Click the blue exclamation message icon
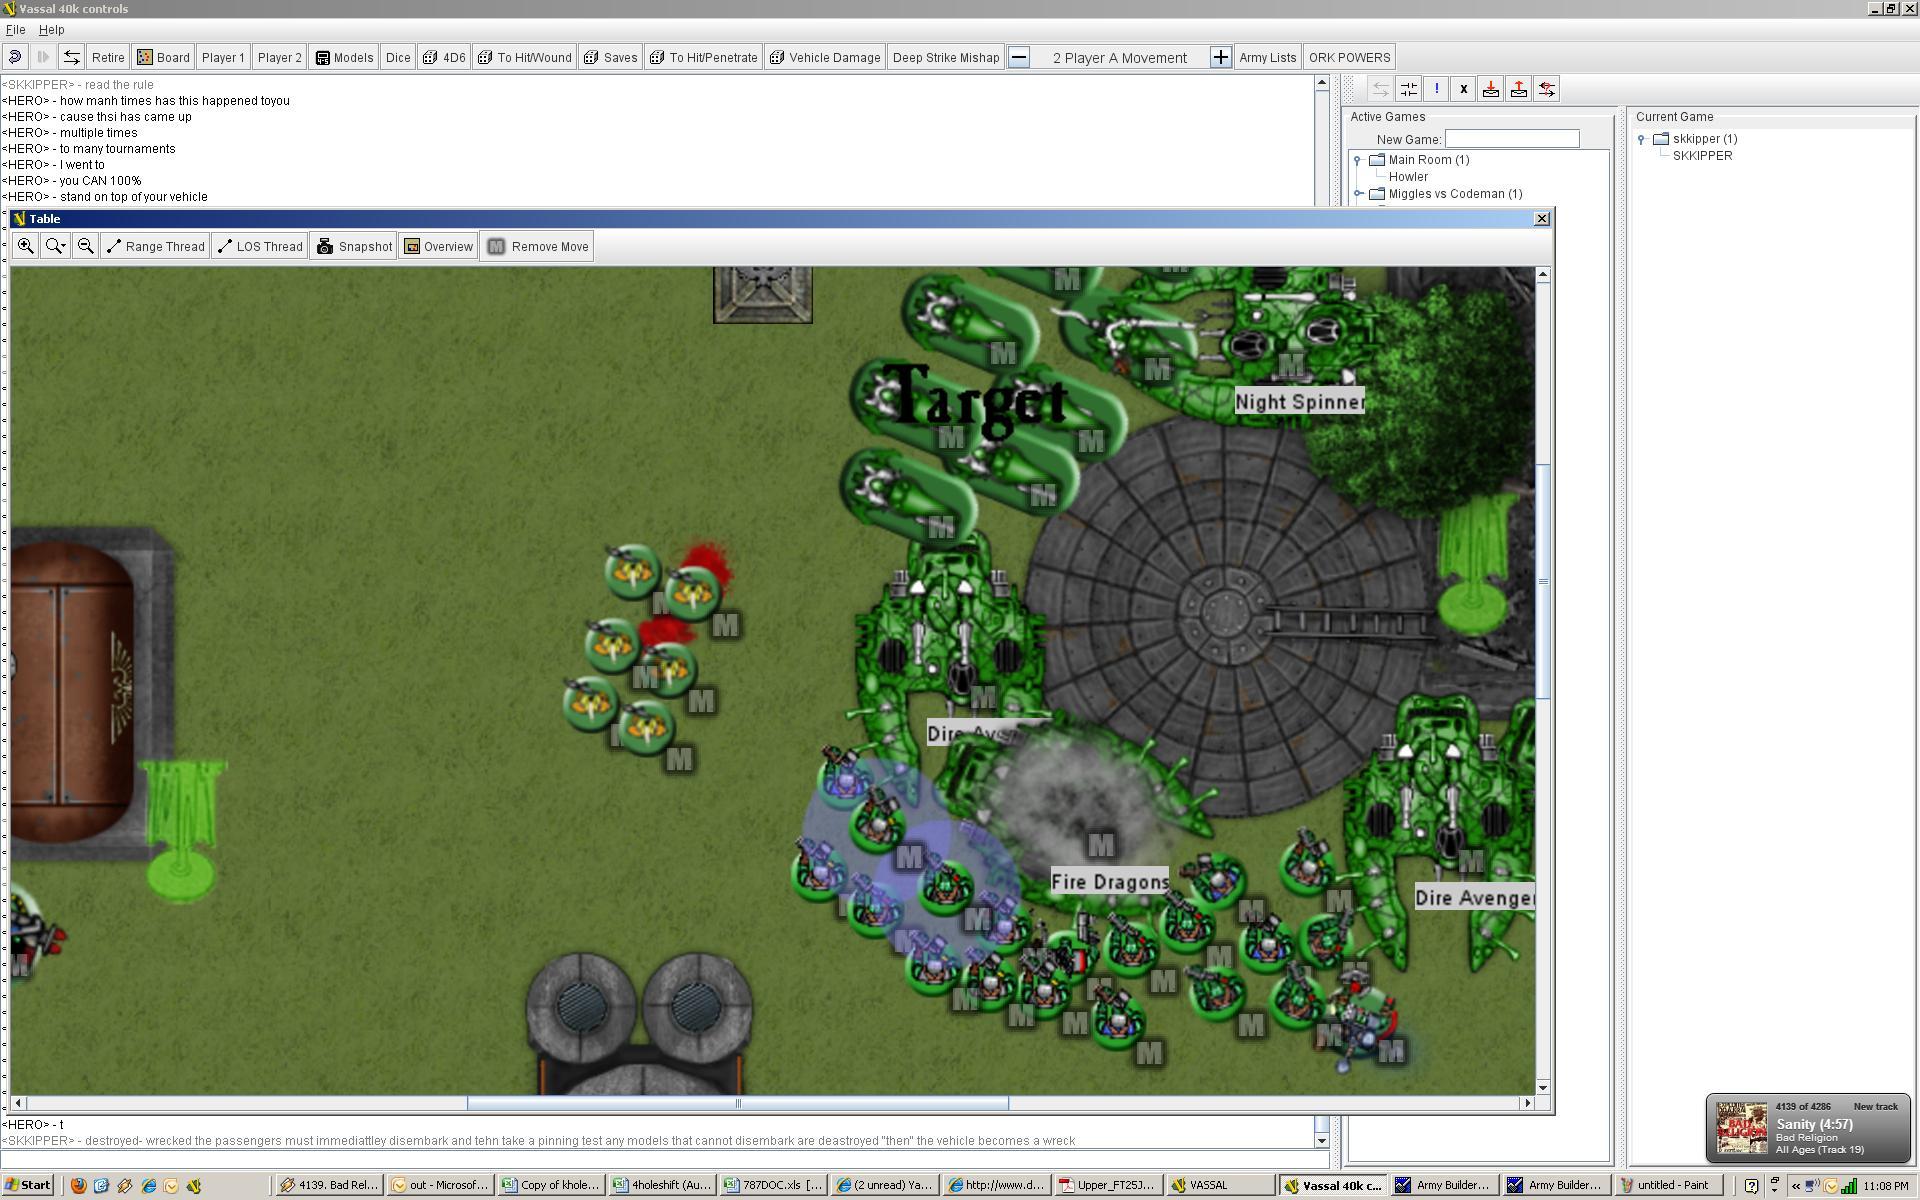This screenshot has height=1200, width=1920. (x=1436, y=89)
